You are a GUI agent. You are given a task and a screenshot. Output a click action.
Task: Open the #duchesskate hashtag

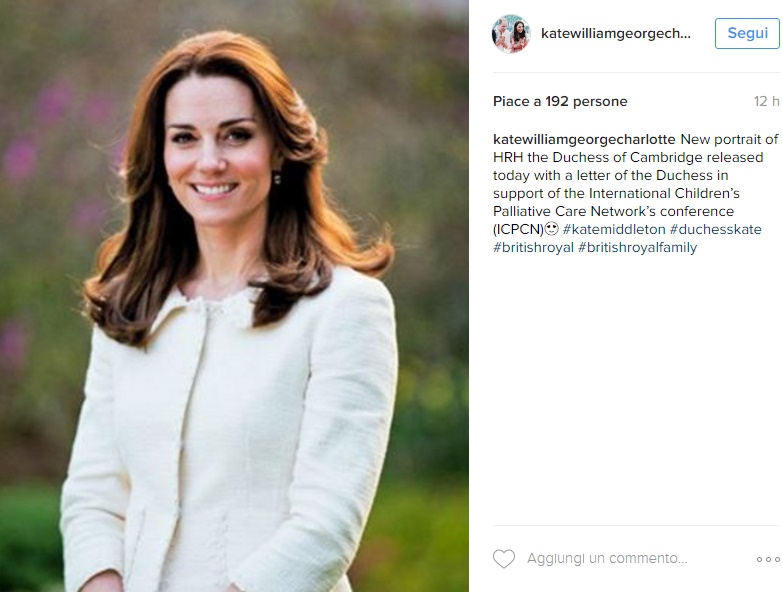(716, 229)
